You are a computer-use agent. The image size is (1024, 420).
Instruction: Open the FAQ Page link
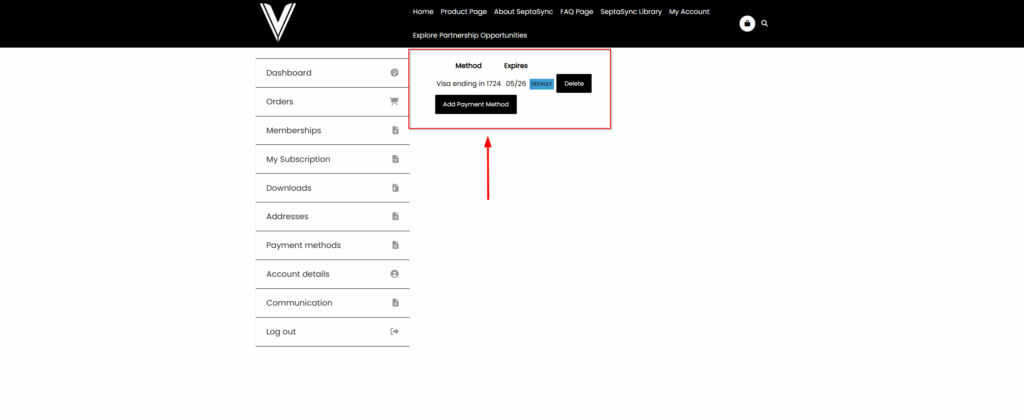coord(576,12)
